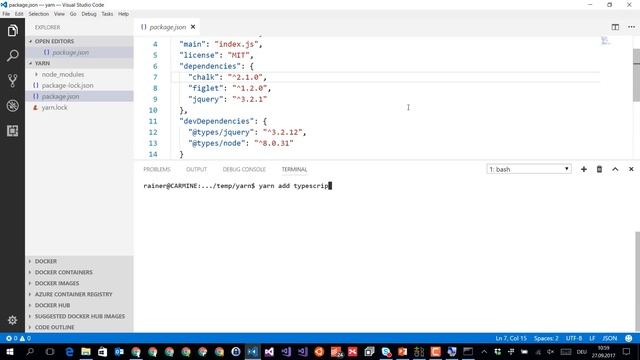Open the Explorer view in activity bar

12,31
